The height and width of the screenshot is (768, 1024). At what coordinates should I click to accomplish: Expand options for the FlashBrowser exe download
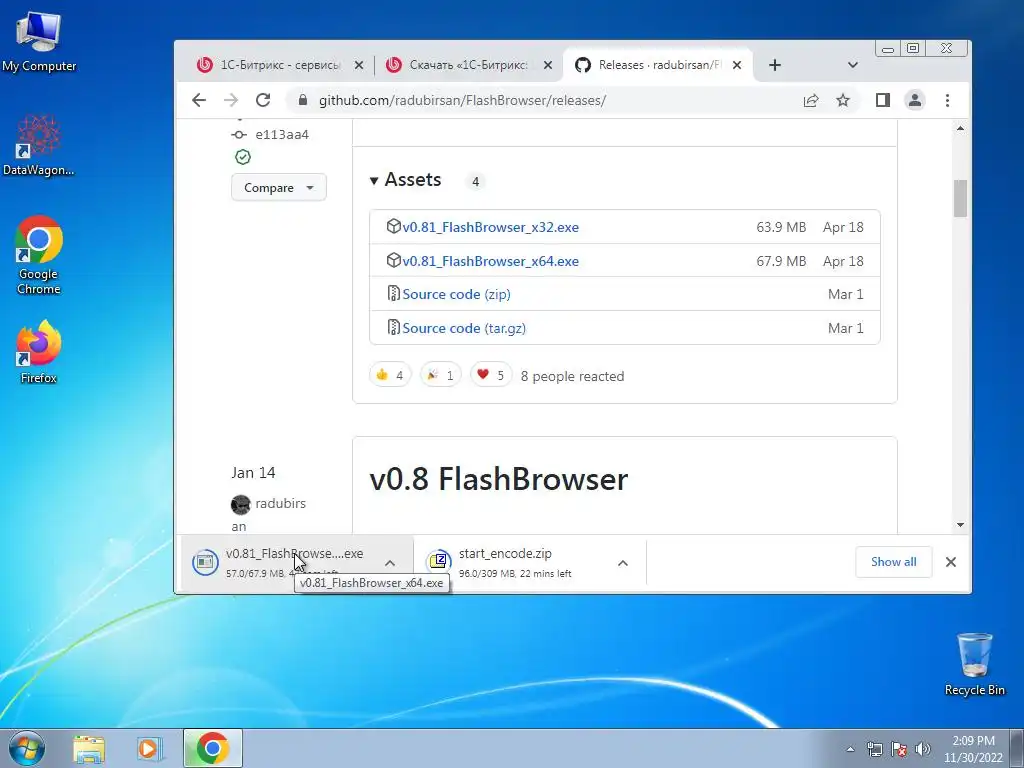pos(390,563)
